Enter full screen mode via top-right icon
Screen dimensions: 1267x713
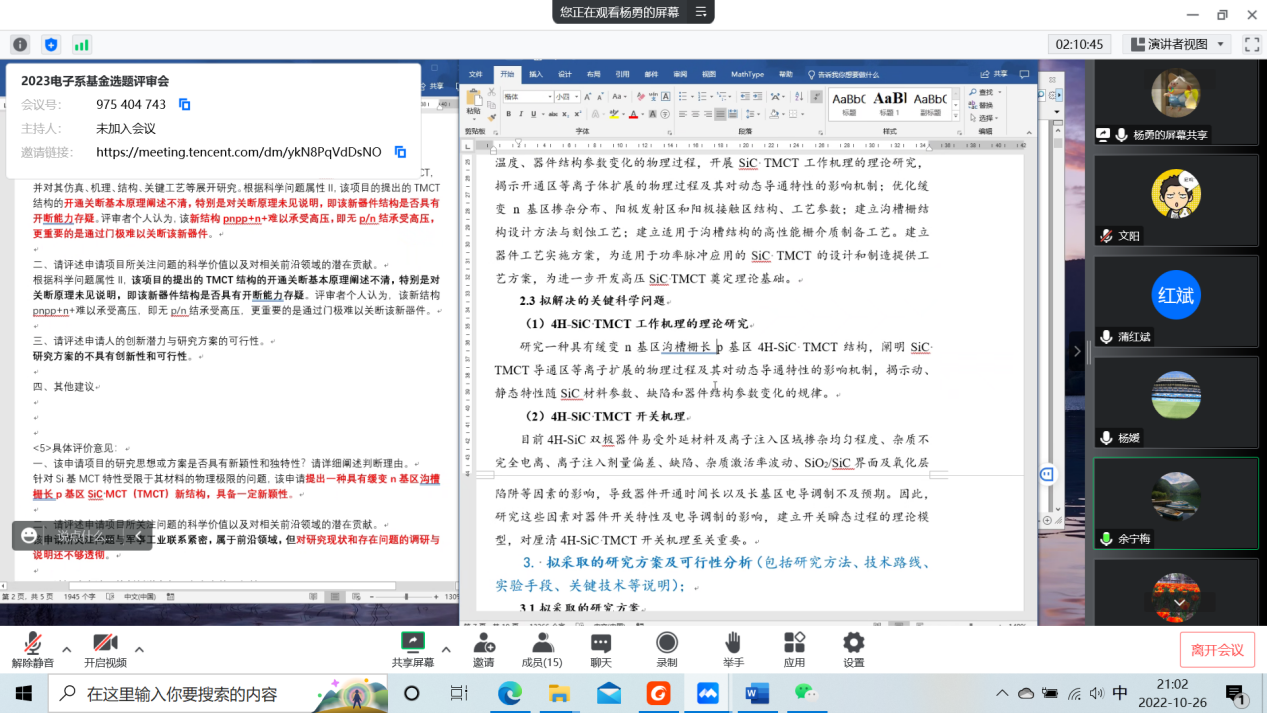pos(1251,44)
